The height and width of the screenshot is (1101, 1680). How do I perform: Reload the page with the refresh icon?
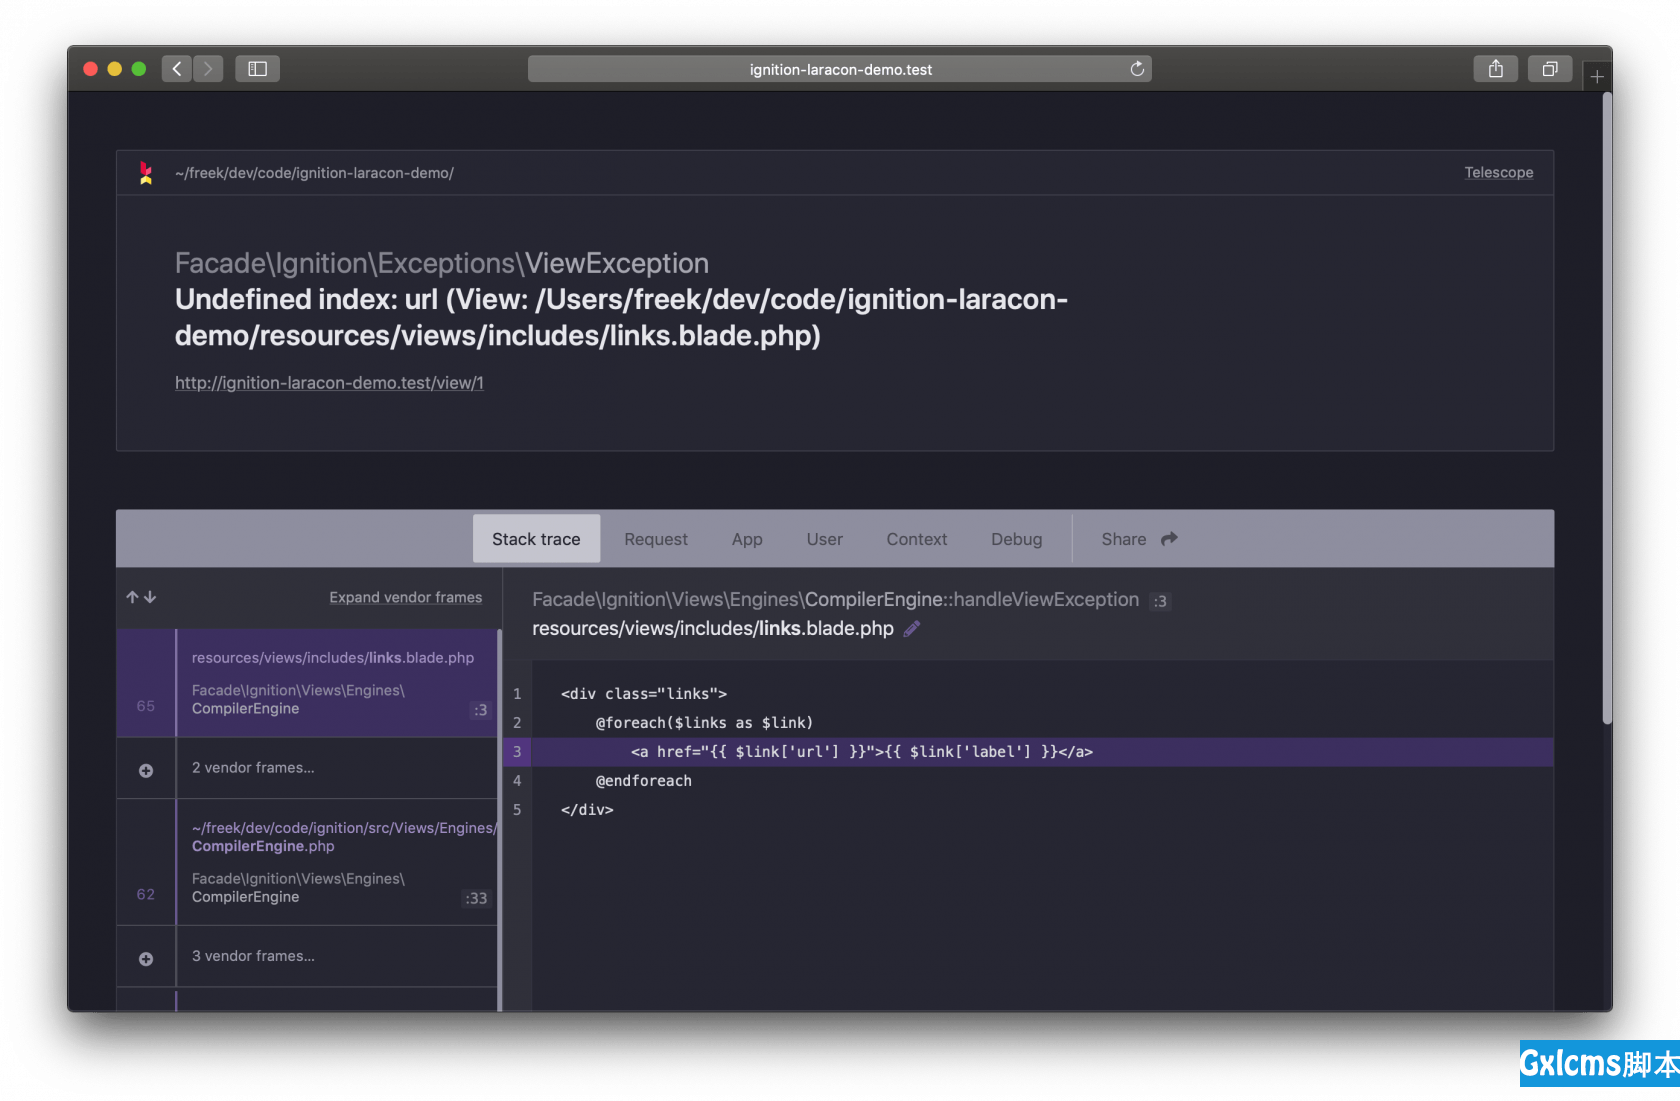pyautogui.click(x=1137, y=69)
